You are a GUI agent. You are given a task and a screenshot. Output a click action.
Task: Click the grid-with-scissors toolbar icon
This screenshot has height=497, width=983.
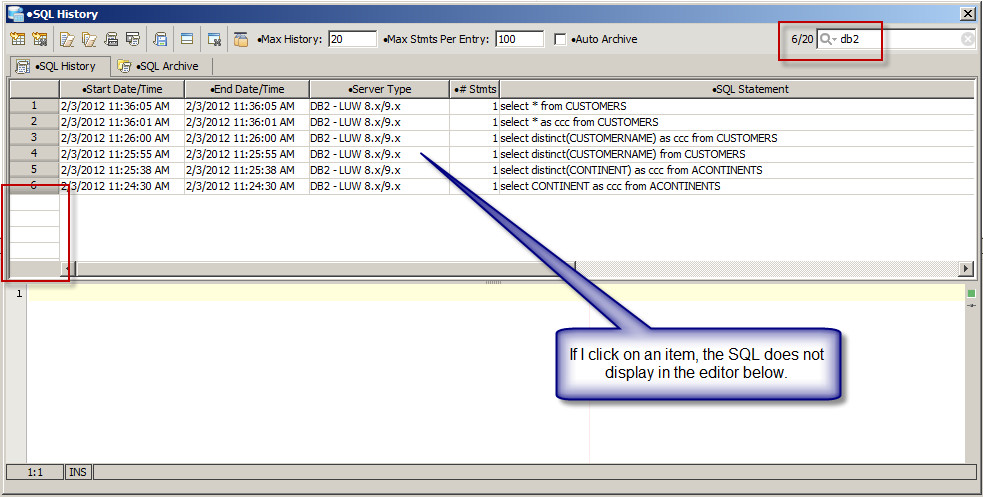(x=39, y=39)
